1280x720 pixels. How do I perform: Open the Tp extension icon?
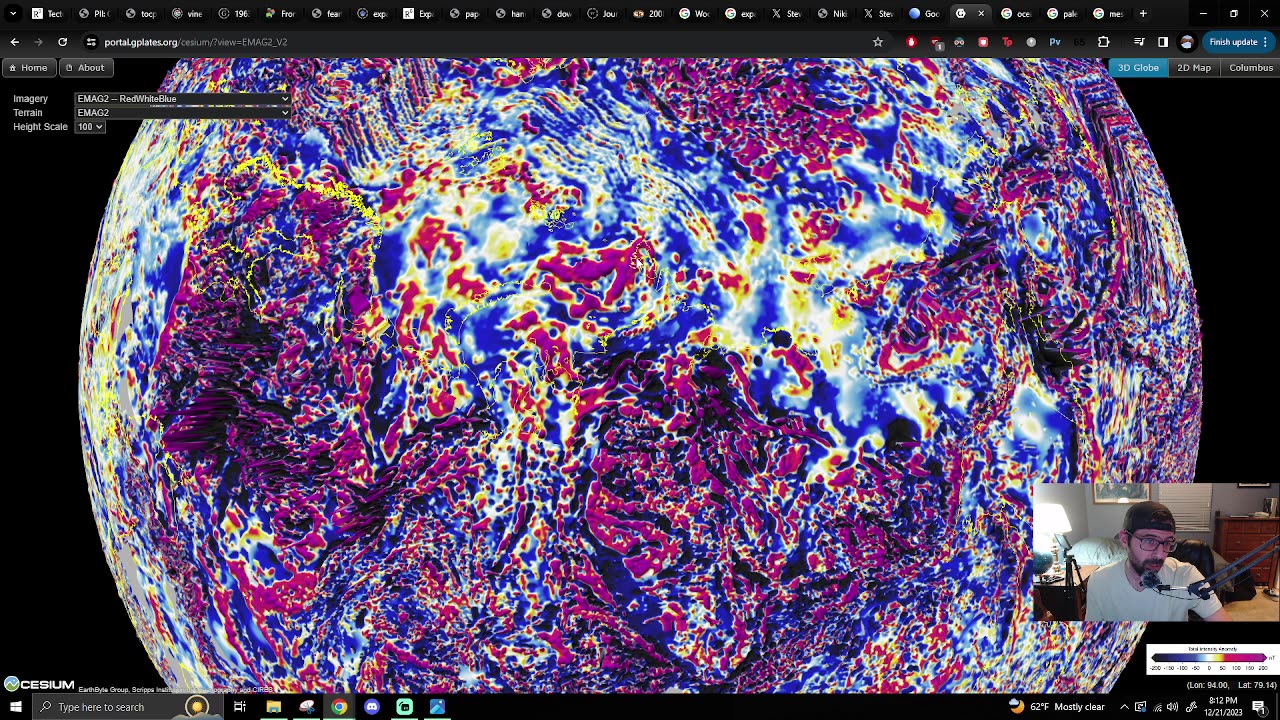pyautogui.click(x=1007, y=42)
